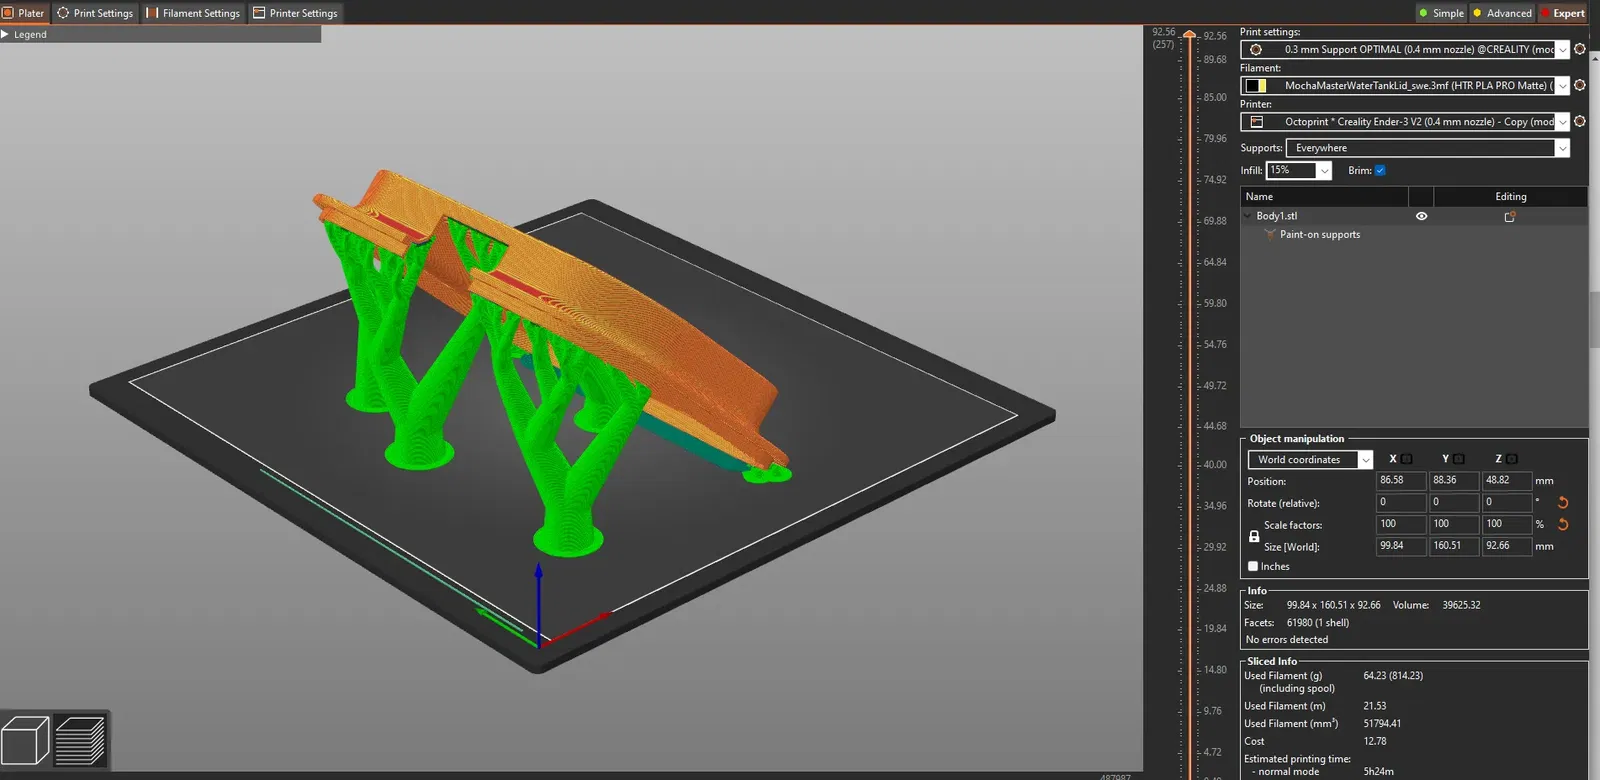Screen dimensions: 1600x780
Task: Click the Size Z field
Action: tap(1507, 547)
